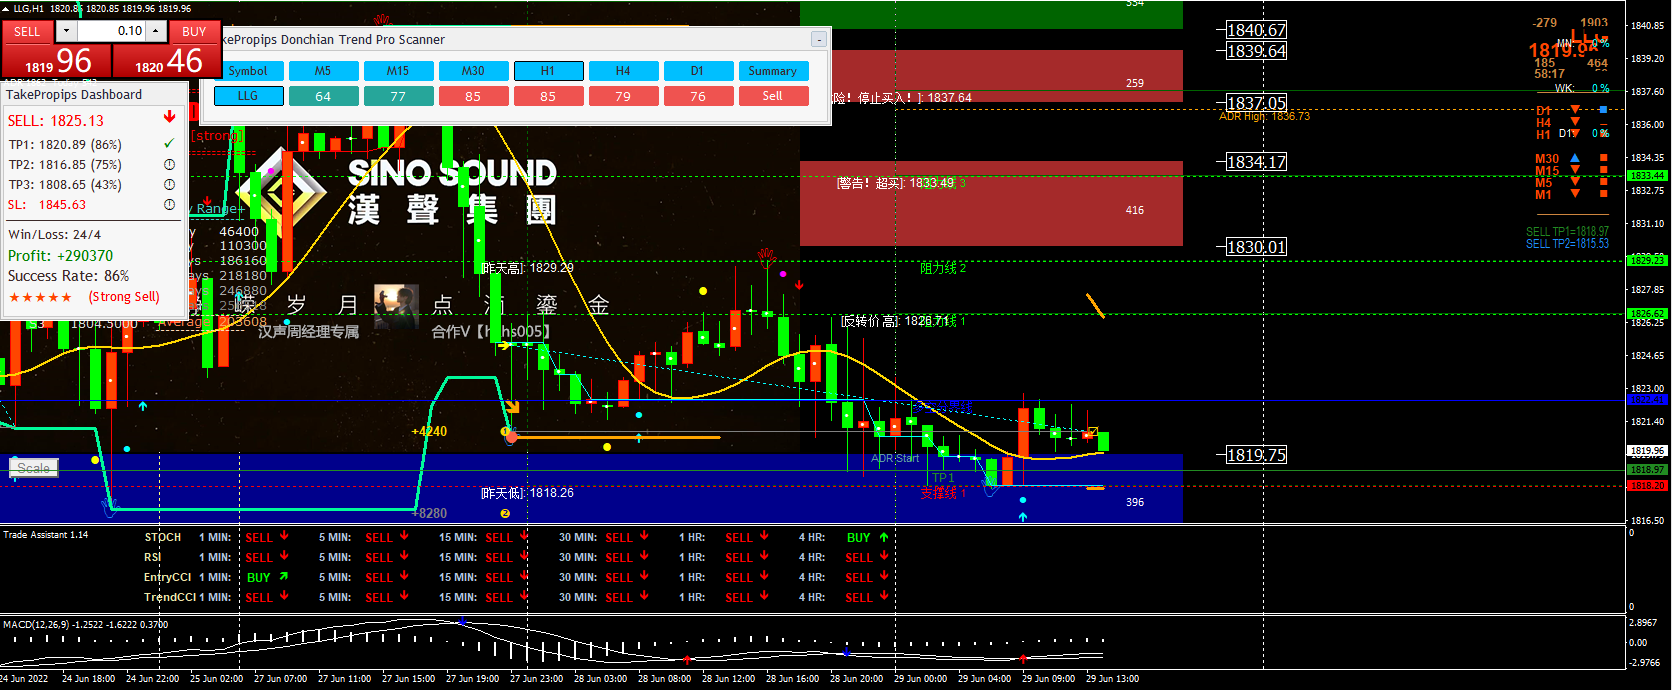The image size is (1673, 690).
Task: Click the green checkmark next to TP1
Action: click(169, 144)
